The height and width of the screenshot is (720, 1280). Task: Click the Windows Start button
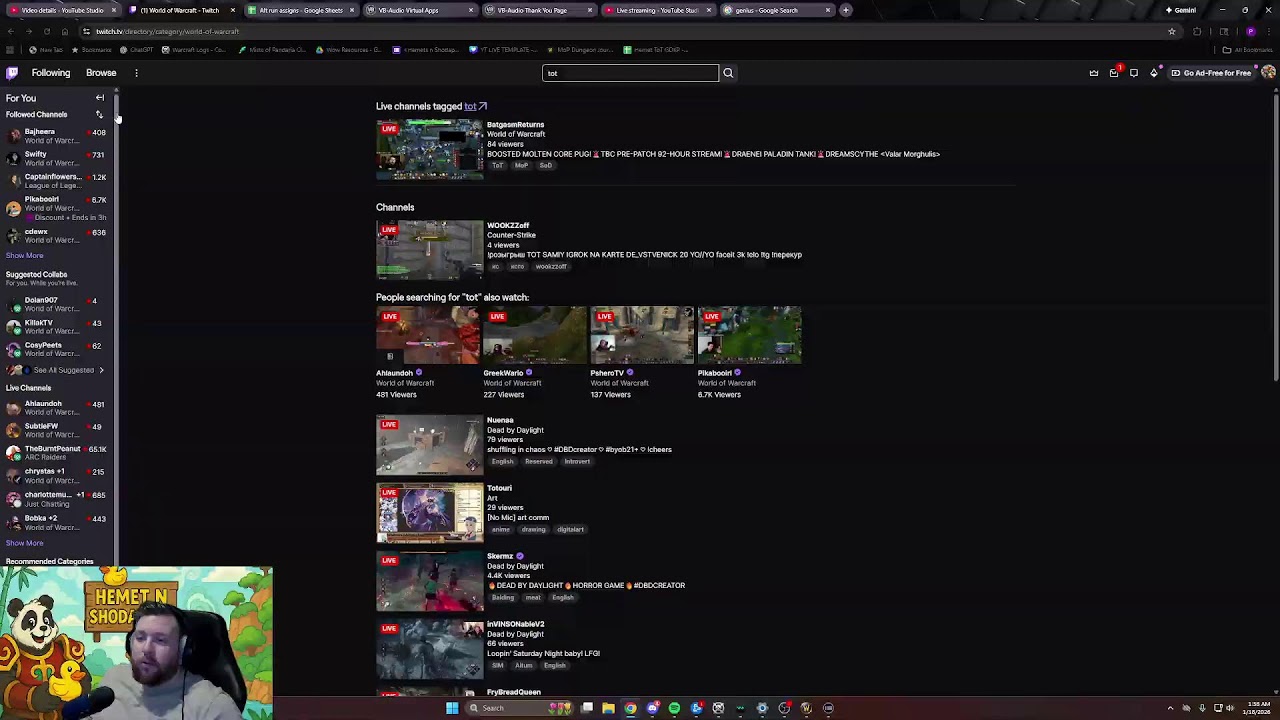point(452,708)
